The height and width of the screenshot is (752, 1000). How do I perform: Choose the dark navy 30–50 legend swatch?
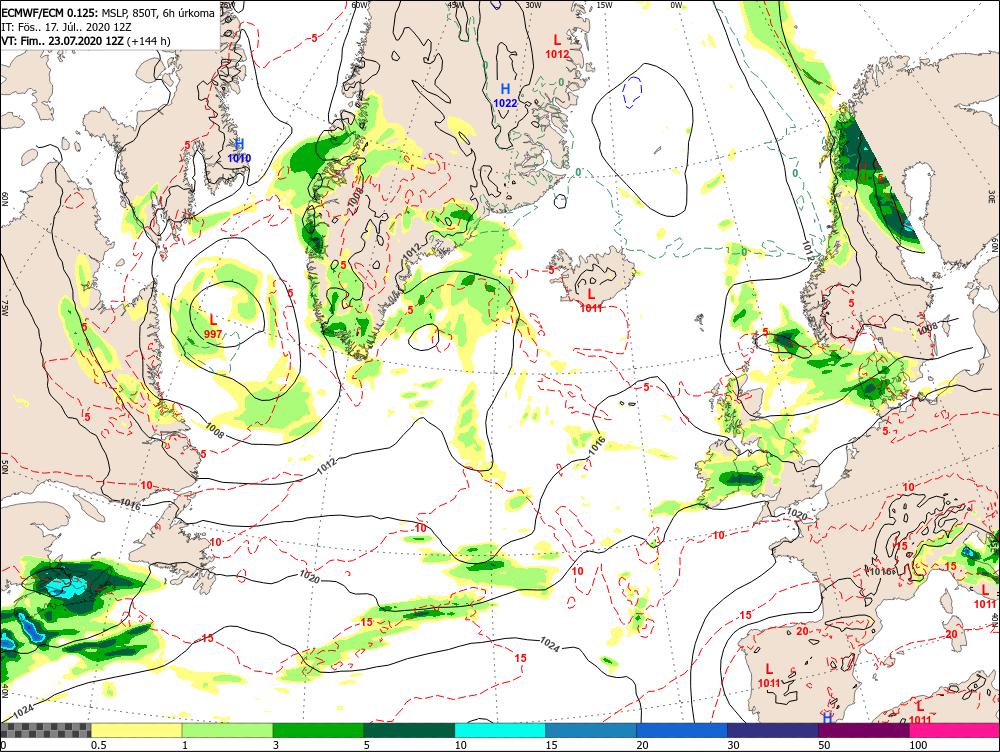(773, 730)
